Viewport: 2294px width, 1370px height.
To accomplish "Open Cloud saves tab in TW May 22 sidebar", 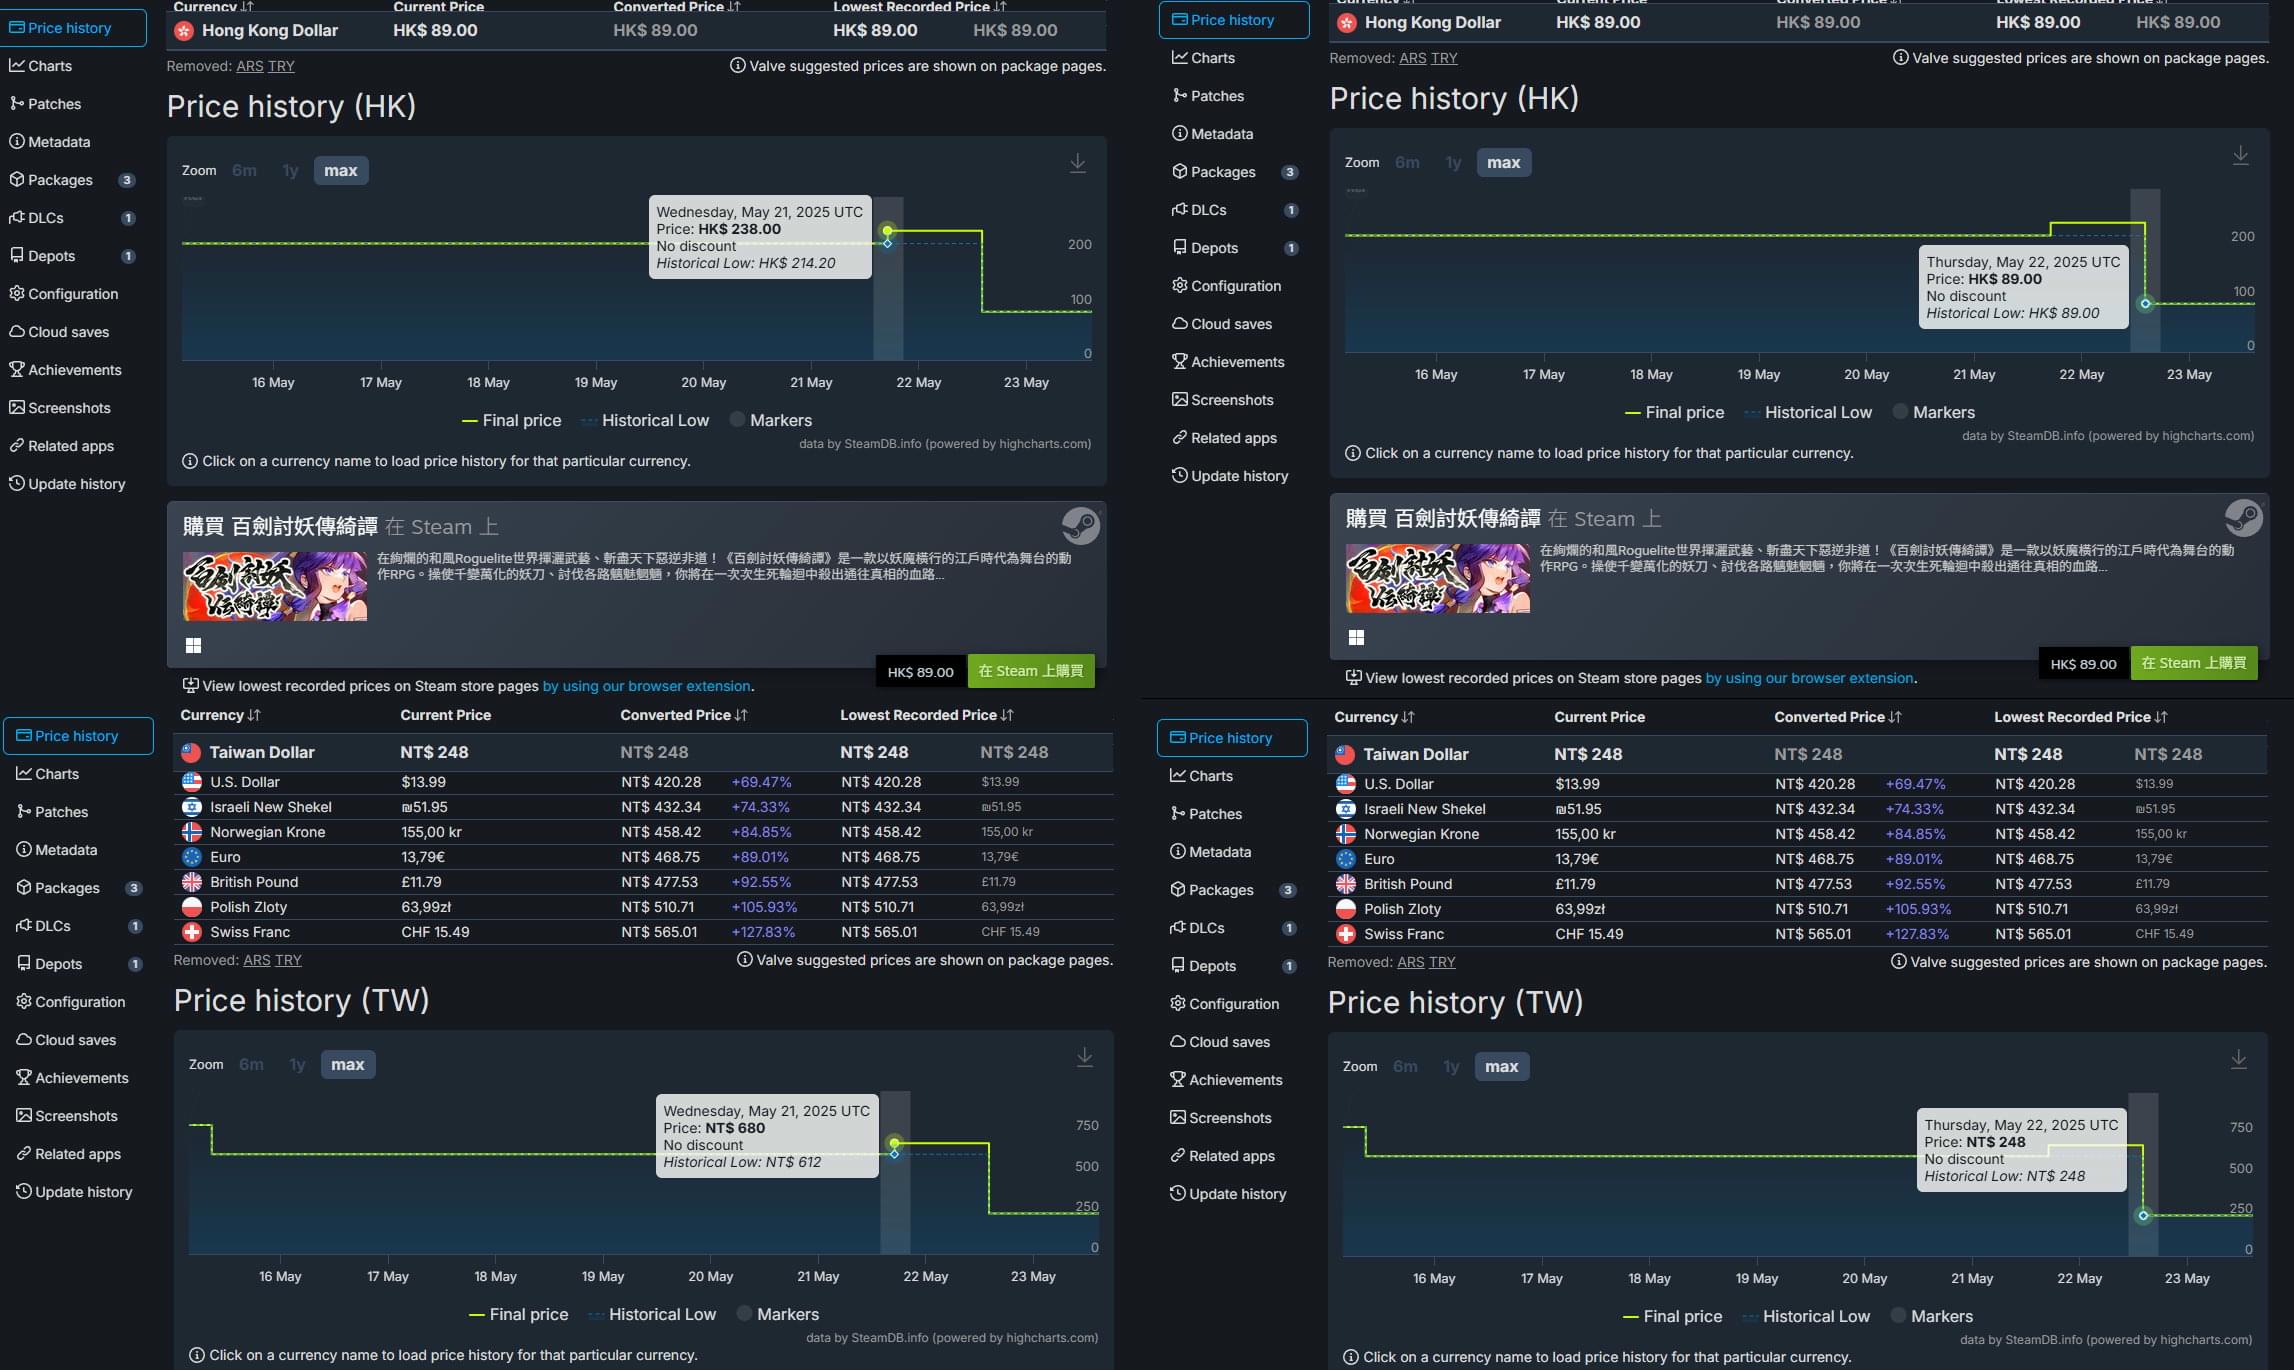I will 1232,1042.
